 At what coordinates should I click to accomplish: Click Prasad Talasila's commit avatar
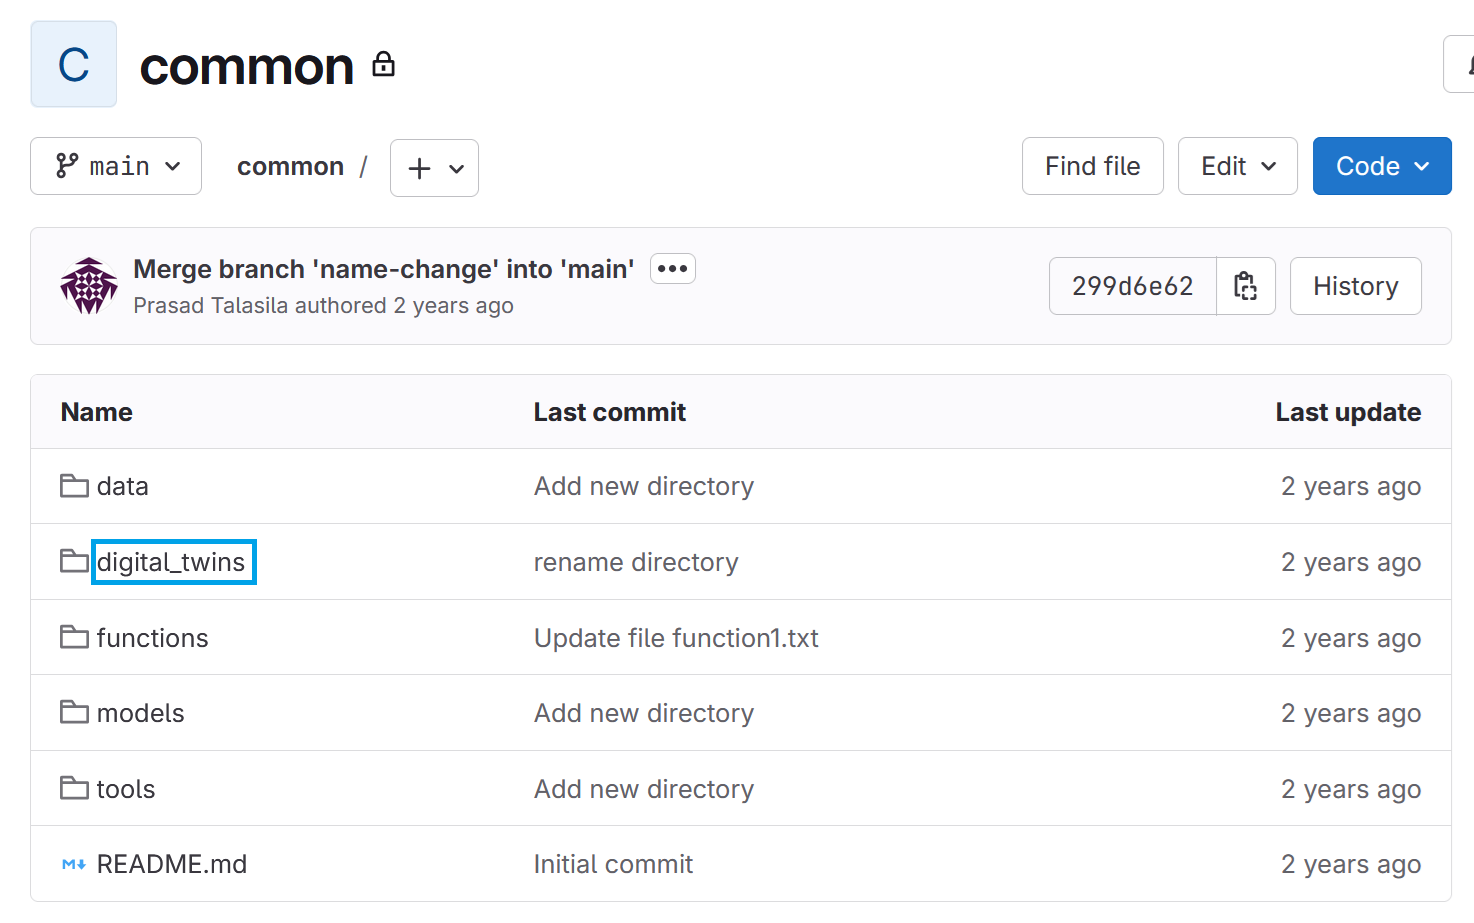[88, 285]
